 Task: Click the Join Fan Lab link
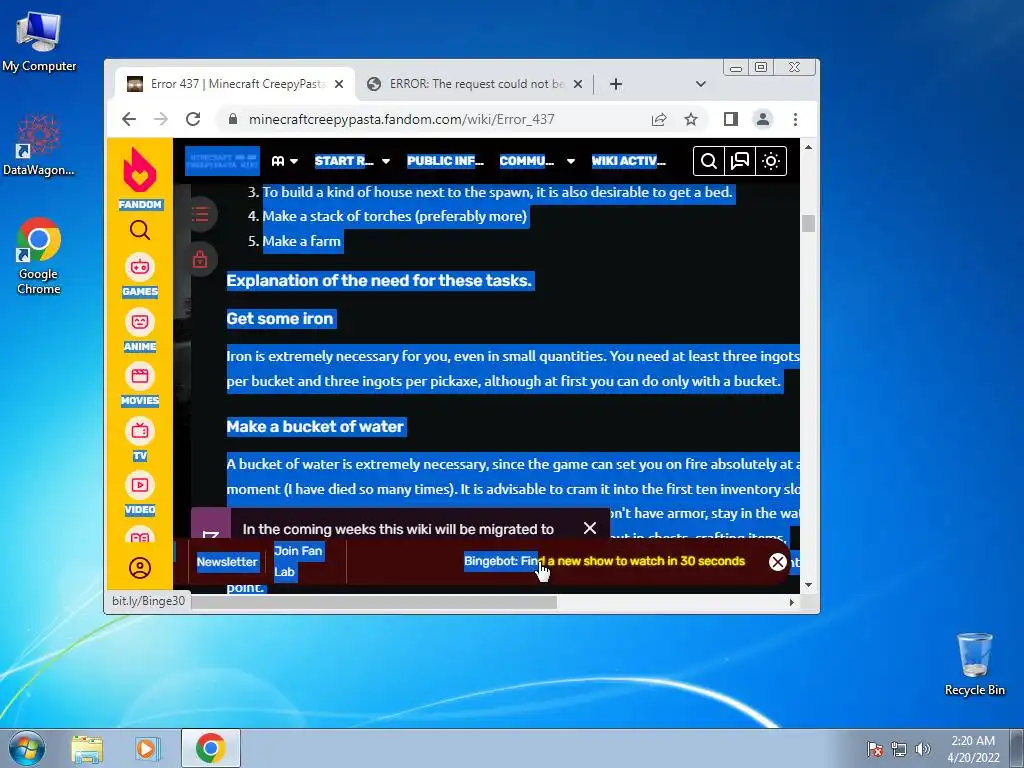point(298,561)
